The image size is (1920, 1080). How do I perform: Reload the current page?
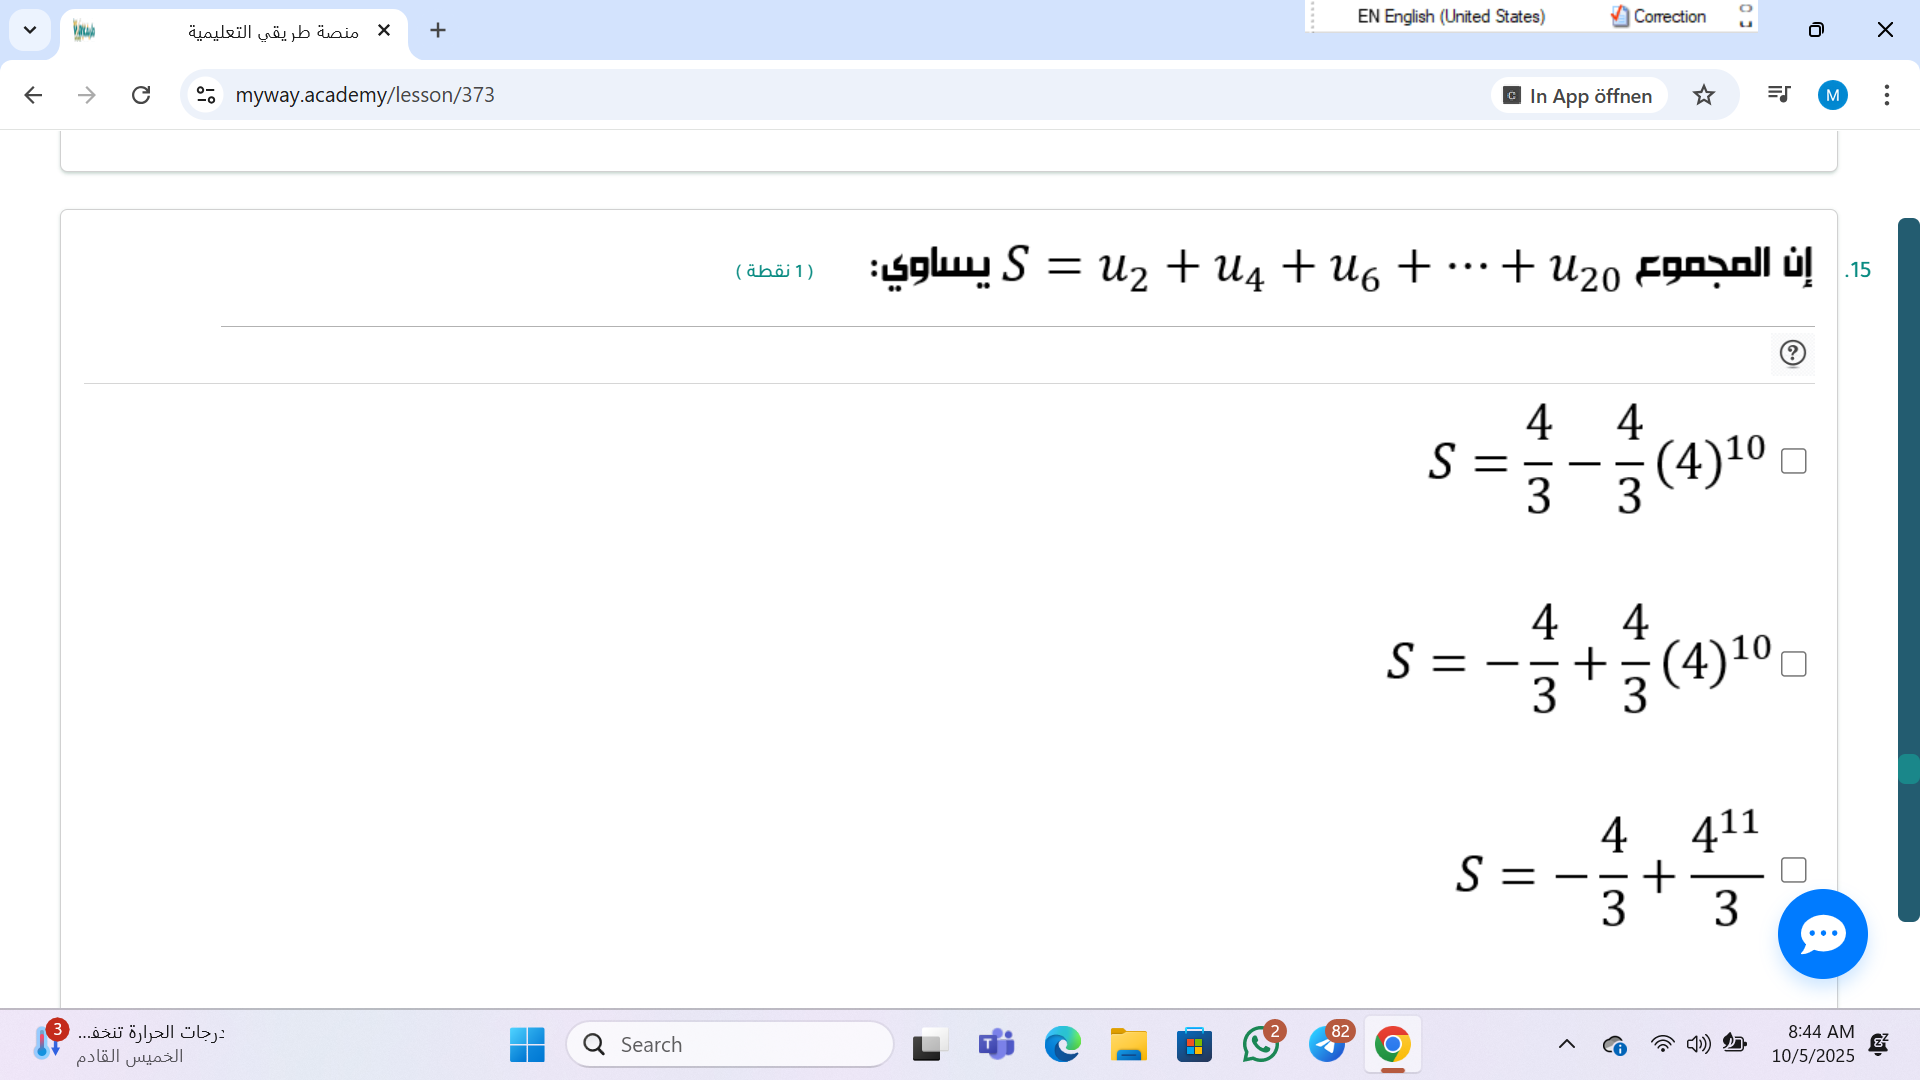tap(141, 95)
